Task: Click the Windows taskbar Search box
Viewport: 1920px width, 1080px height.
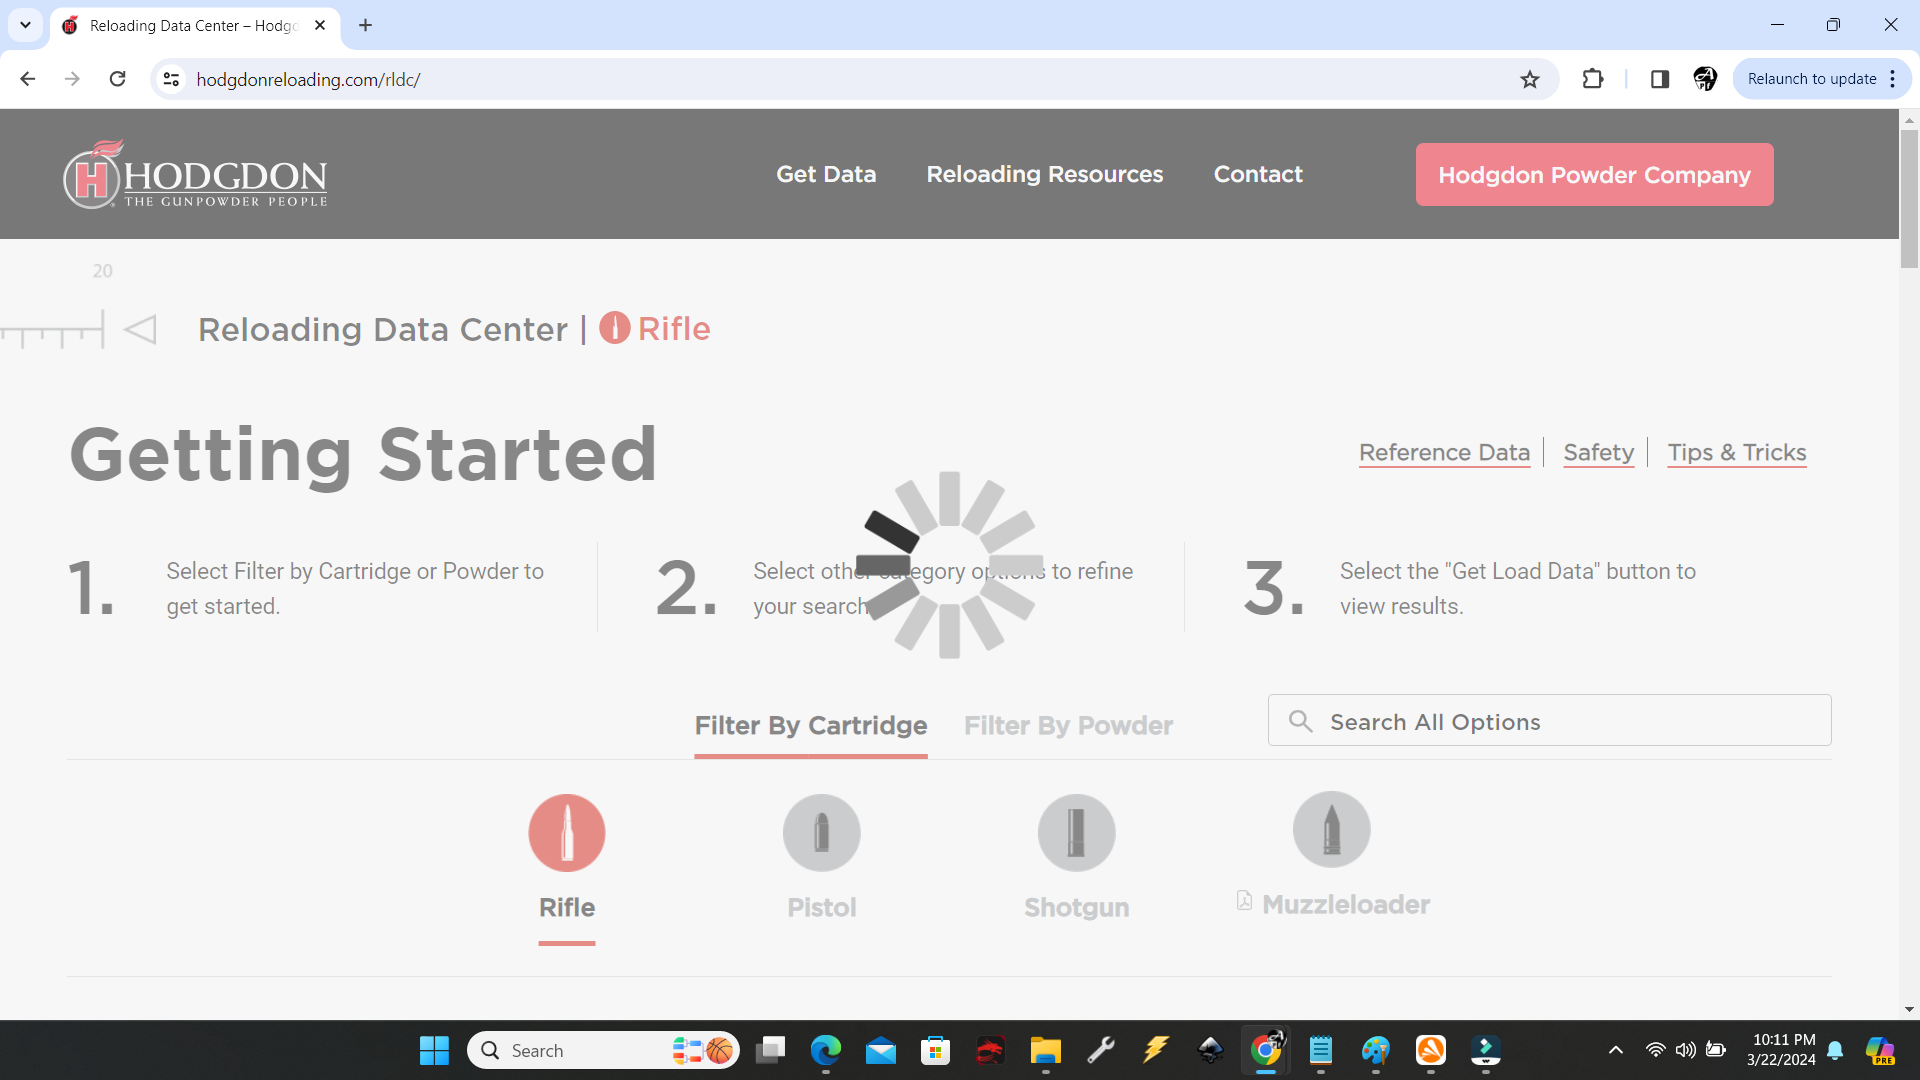Action: pos(603,1050)
